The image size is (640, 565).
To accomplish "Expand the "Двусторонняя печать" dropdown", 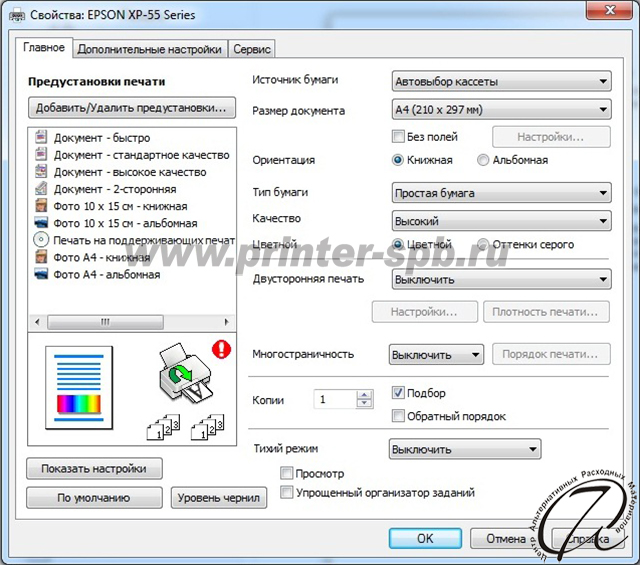I will (x=501, y=280).
